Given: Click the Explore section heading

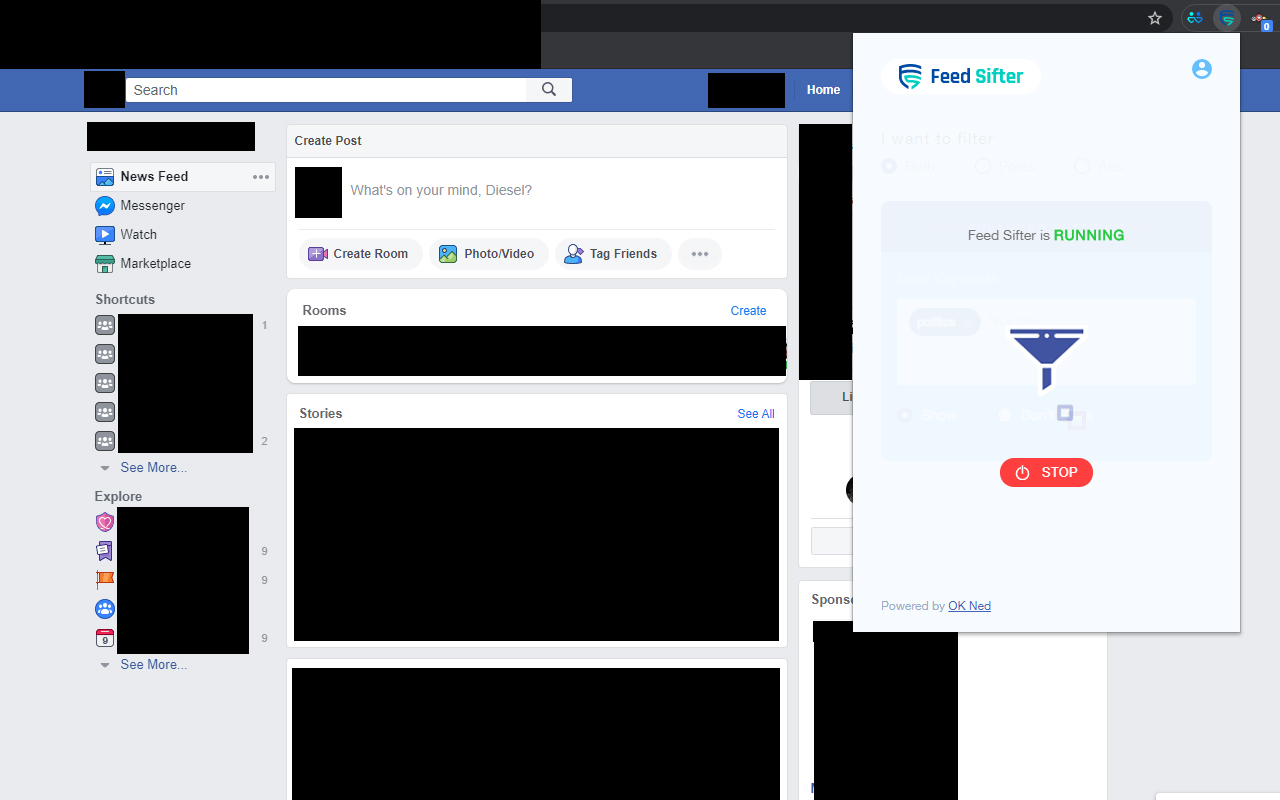Looking at the screenshot, I should [x=118, y=497].
